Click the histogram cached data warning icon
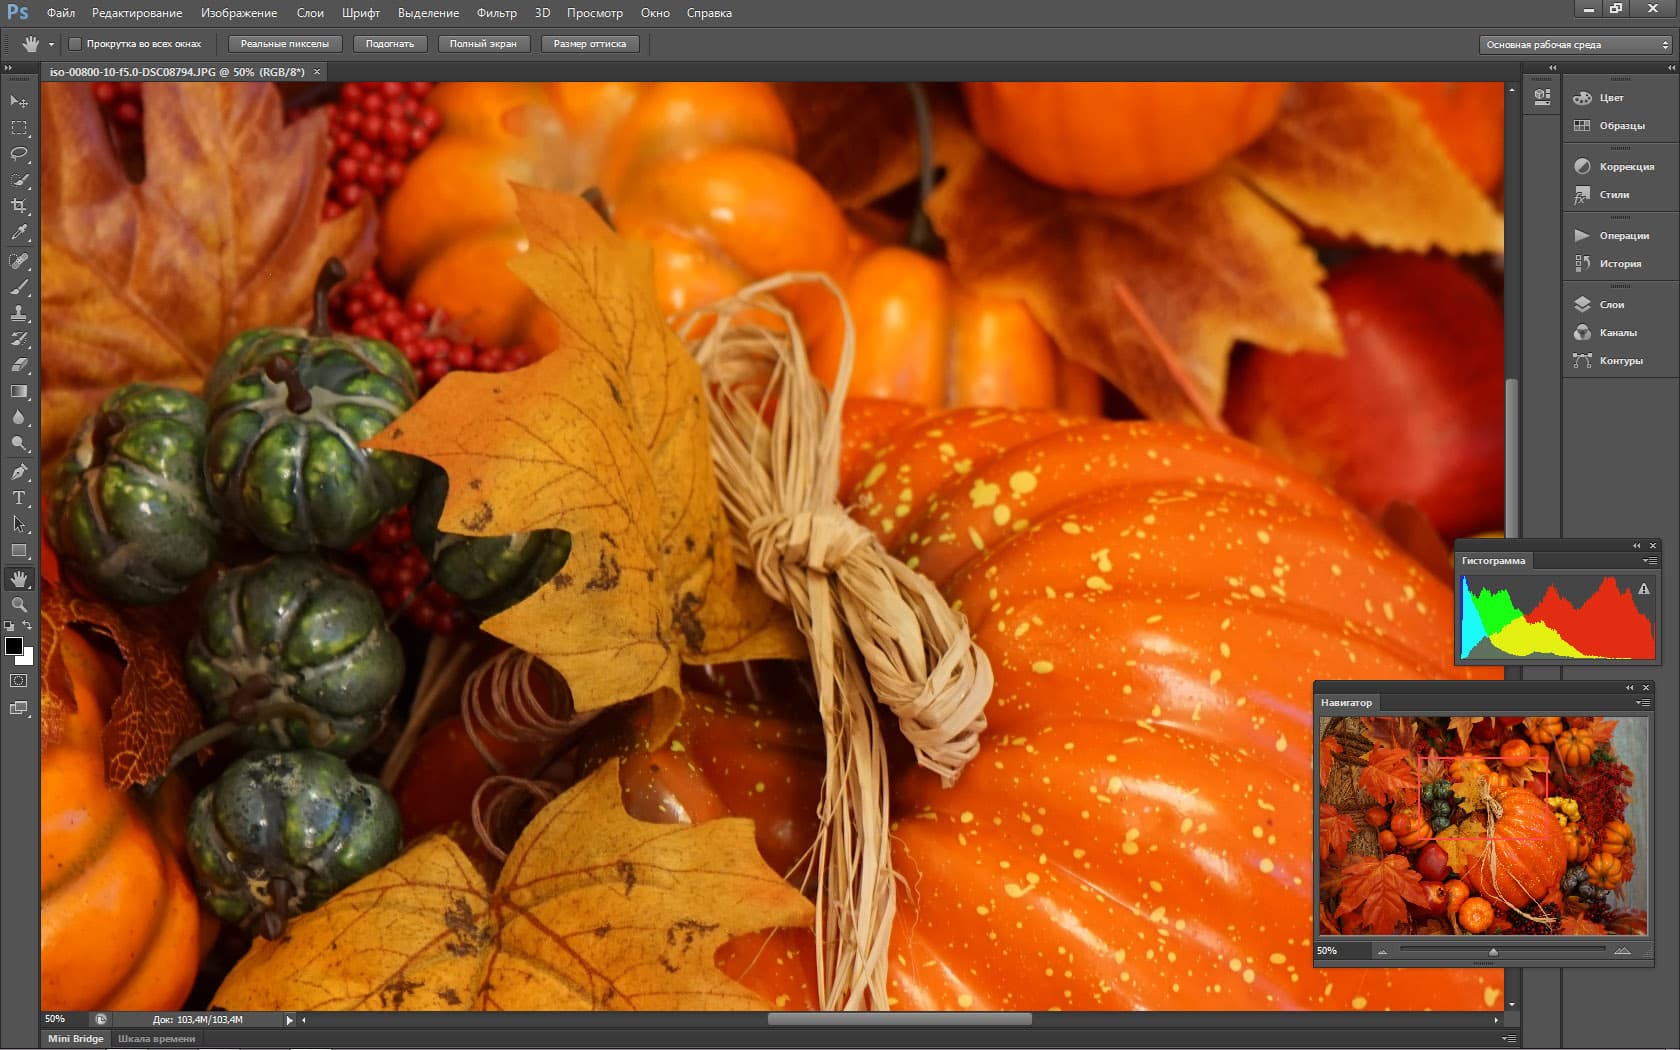The image size is (1680, 1050). coord(1643,589)
